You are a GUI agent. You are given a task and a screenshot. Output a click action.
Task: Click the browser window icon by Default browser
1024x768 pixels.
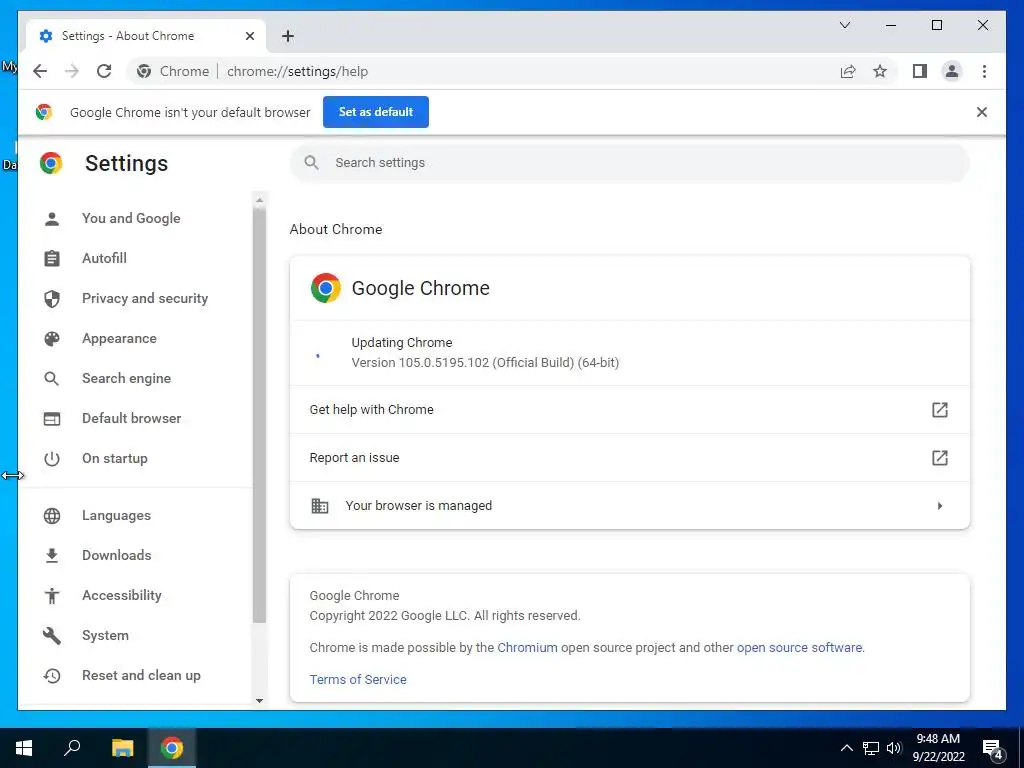click(52, 419)
